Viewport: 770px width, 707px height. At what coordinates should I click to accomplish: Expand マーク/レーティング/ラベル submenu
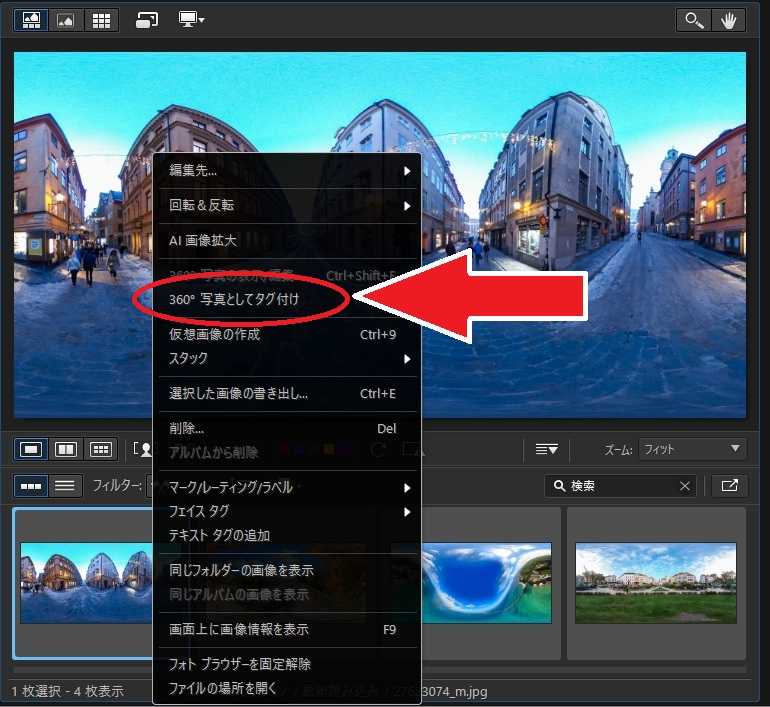click(x=287, y=487)
